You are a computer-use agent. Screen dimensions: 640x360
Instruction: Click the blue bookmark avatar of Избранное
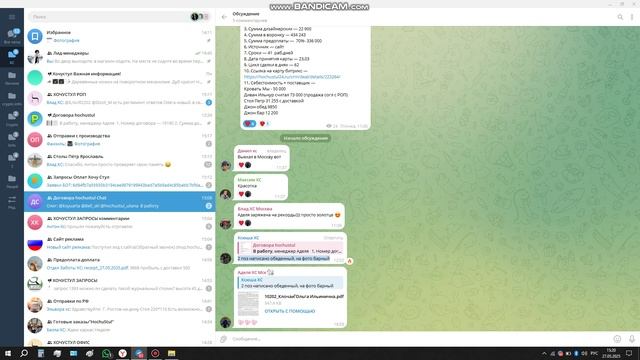pos(35,36)
